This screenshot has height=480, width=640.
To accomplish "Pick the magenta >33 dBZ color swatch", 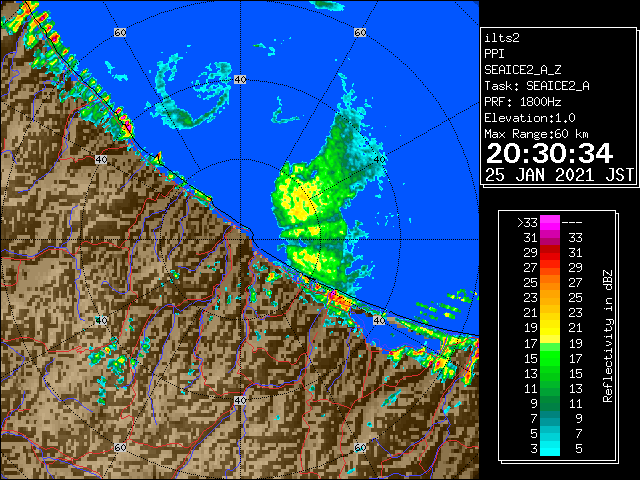I will coord(550,222).
